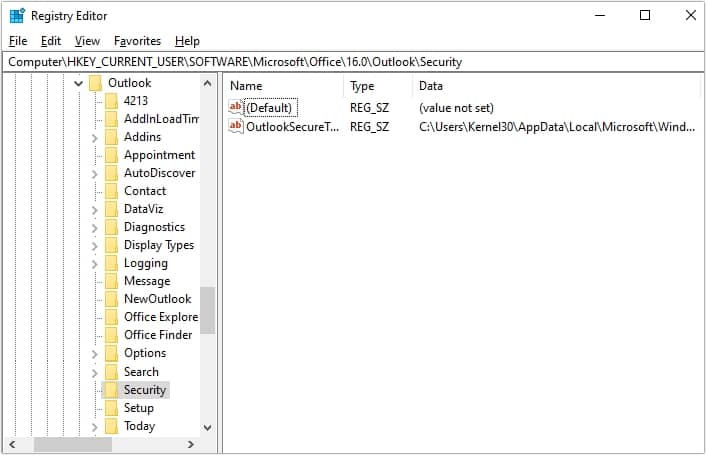Expand the Options key
This screenshot has height=456, width=707.
coord(95,355)
